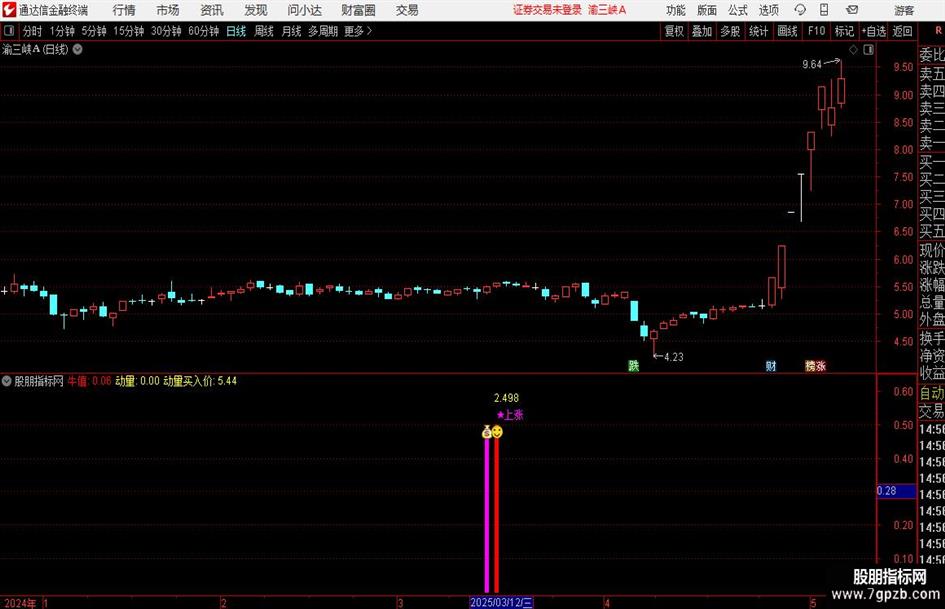The height and width of the screenshot is (609, 945).
Task: Click the 跌 marker under the chart
Action: [633, 365]
